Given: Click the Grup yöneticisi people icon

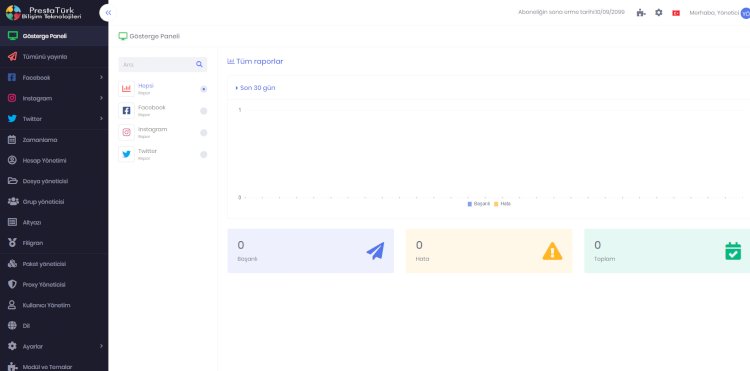Looking at the screenshot, I should 13,202.
